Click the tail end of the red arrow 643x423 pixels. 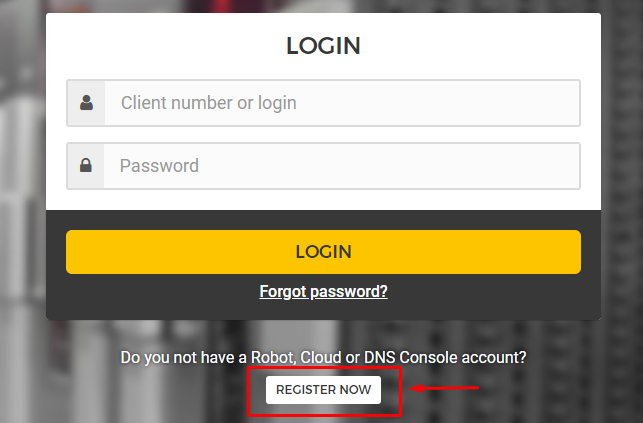coord(478,388)
